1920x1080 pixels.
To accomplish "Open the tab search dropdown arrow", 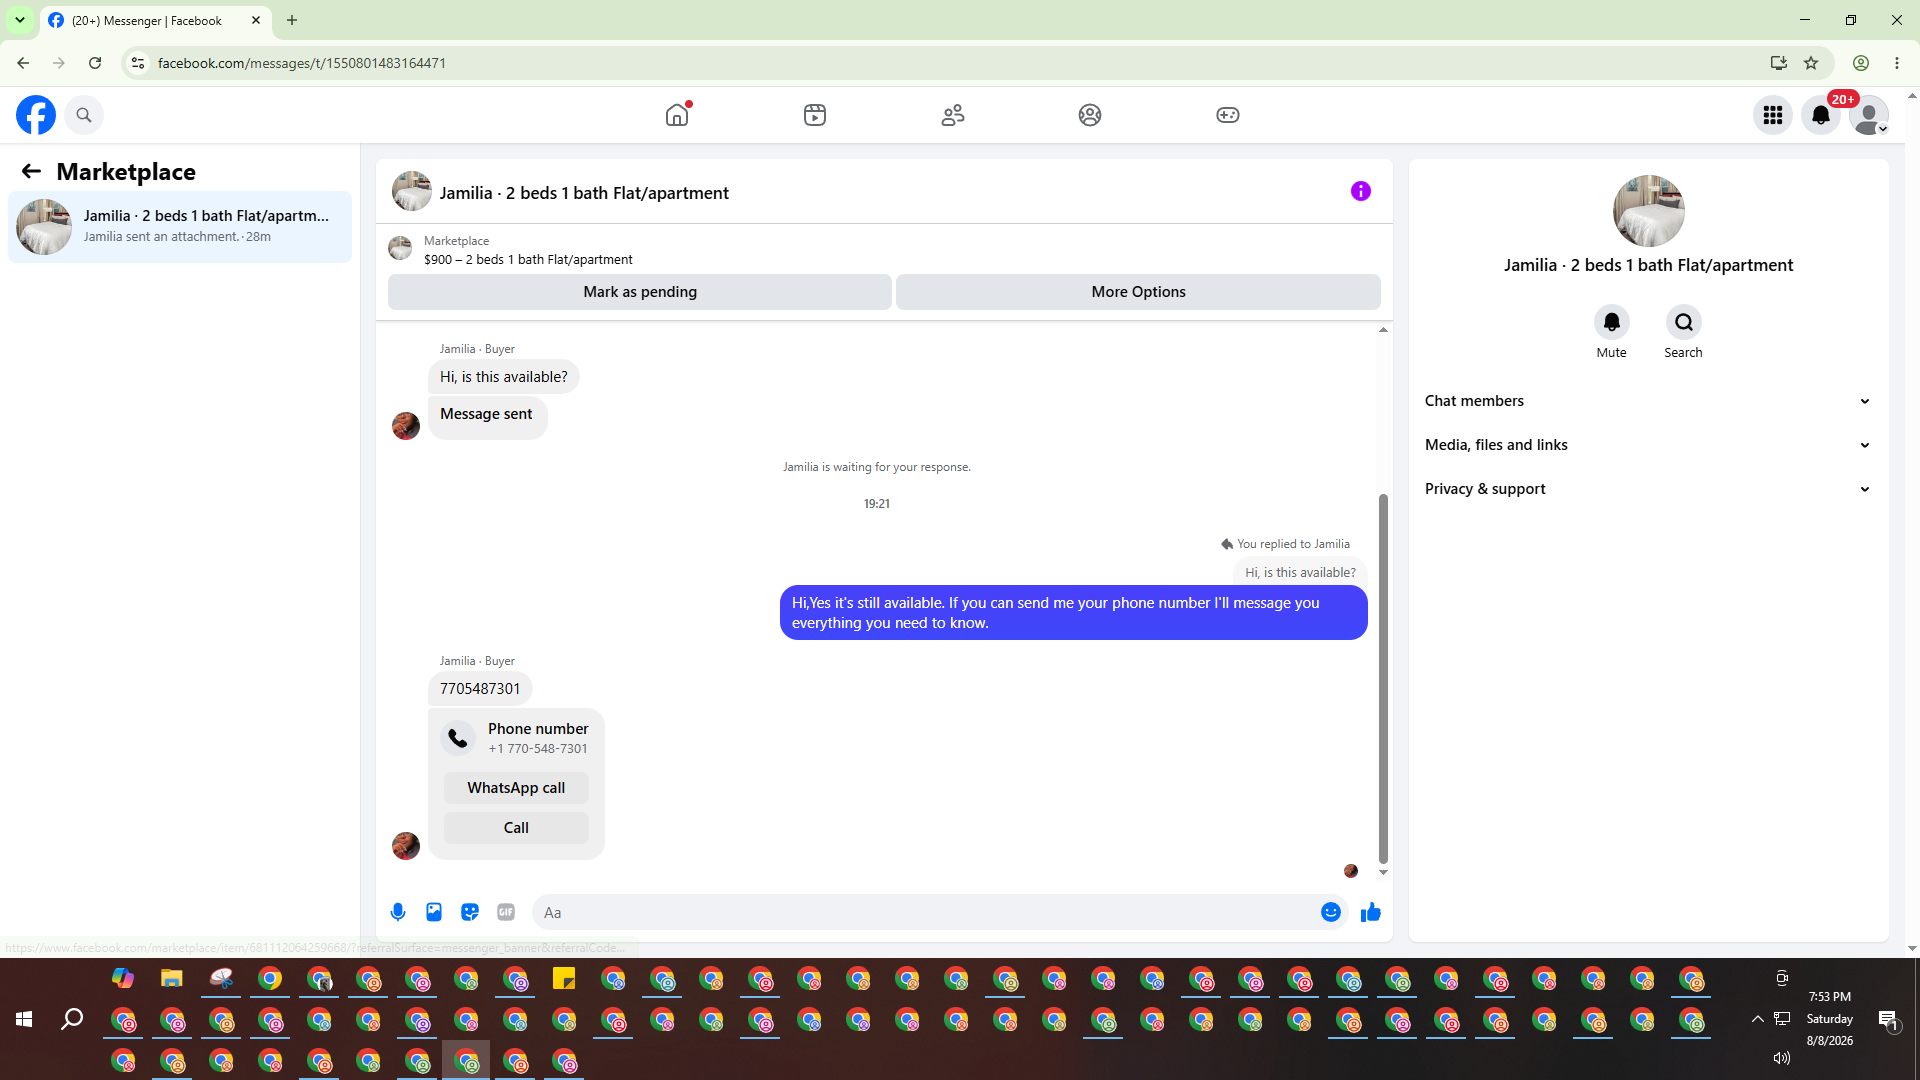I will pyautogui.click(x=20, y=20).
